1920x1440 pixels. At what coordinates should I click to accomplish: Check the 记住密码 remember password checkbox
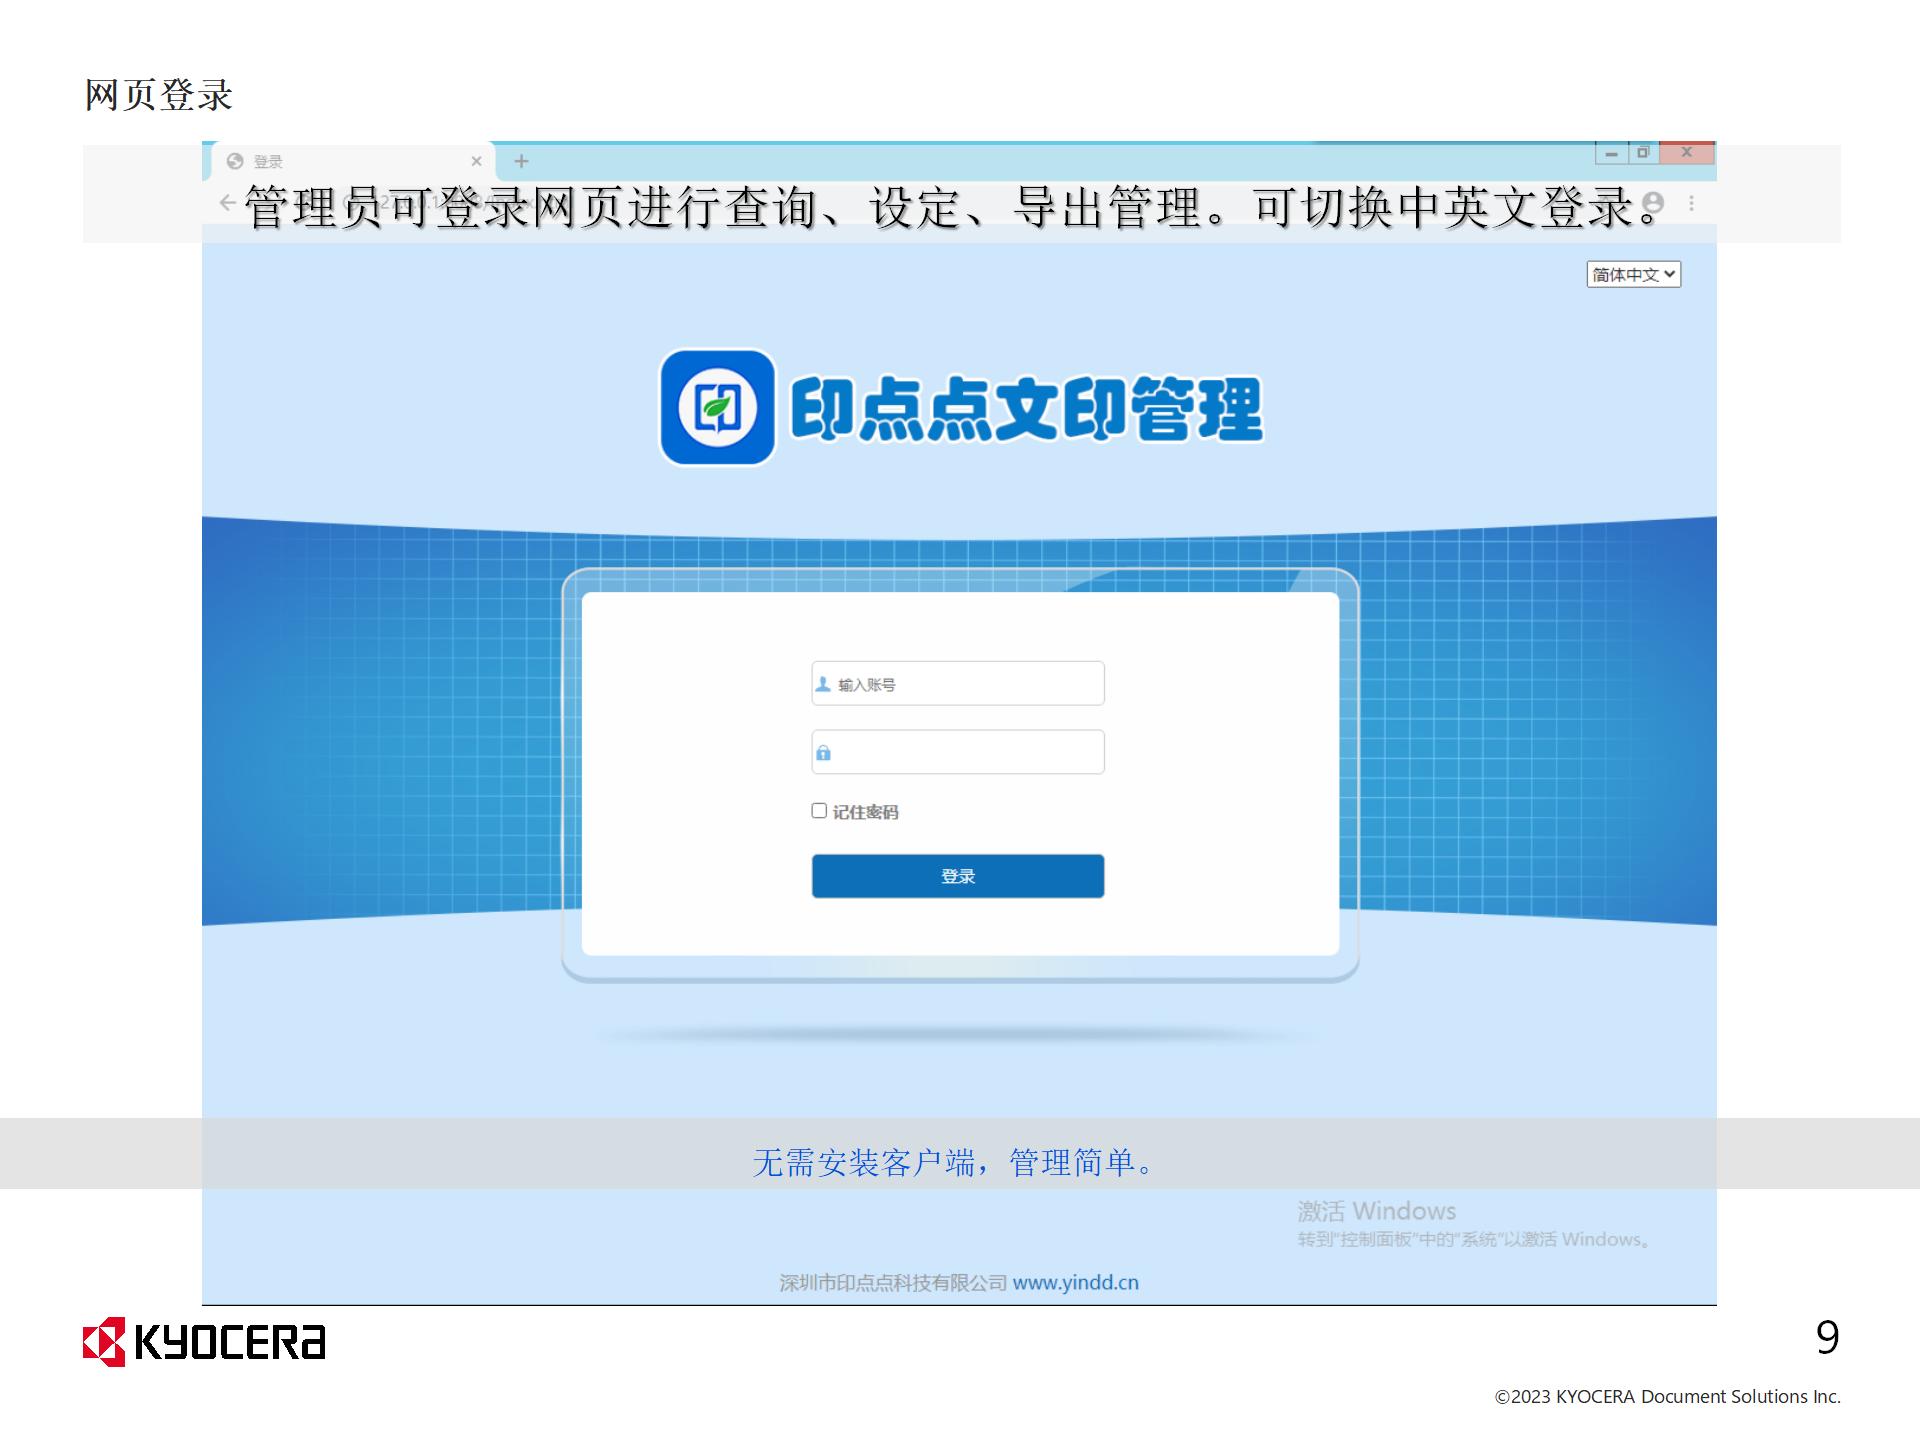click(819, 811)
